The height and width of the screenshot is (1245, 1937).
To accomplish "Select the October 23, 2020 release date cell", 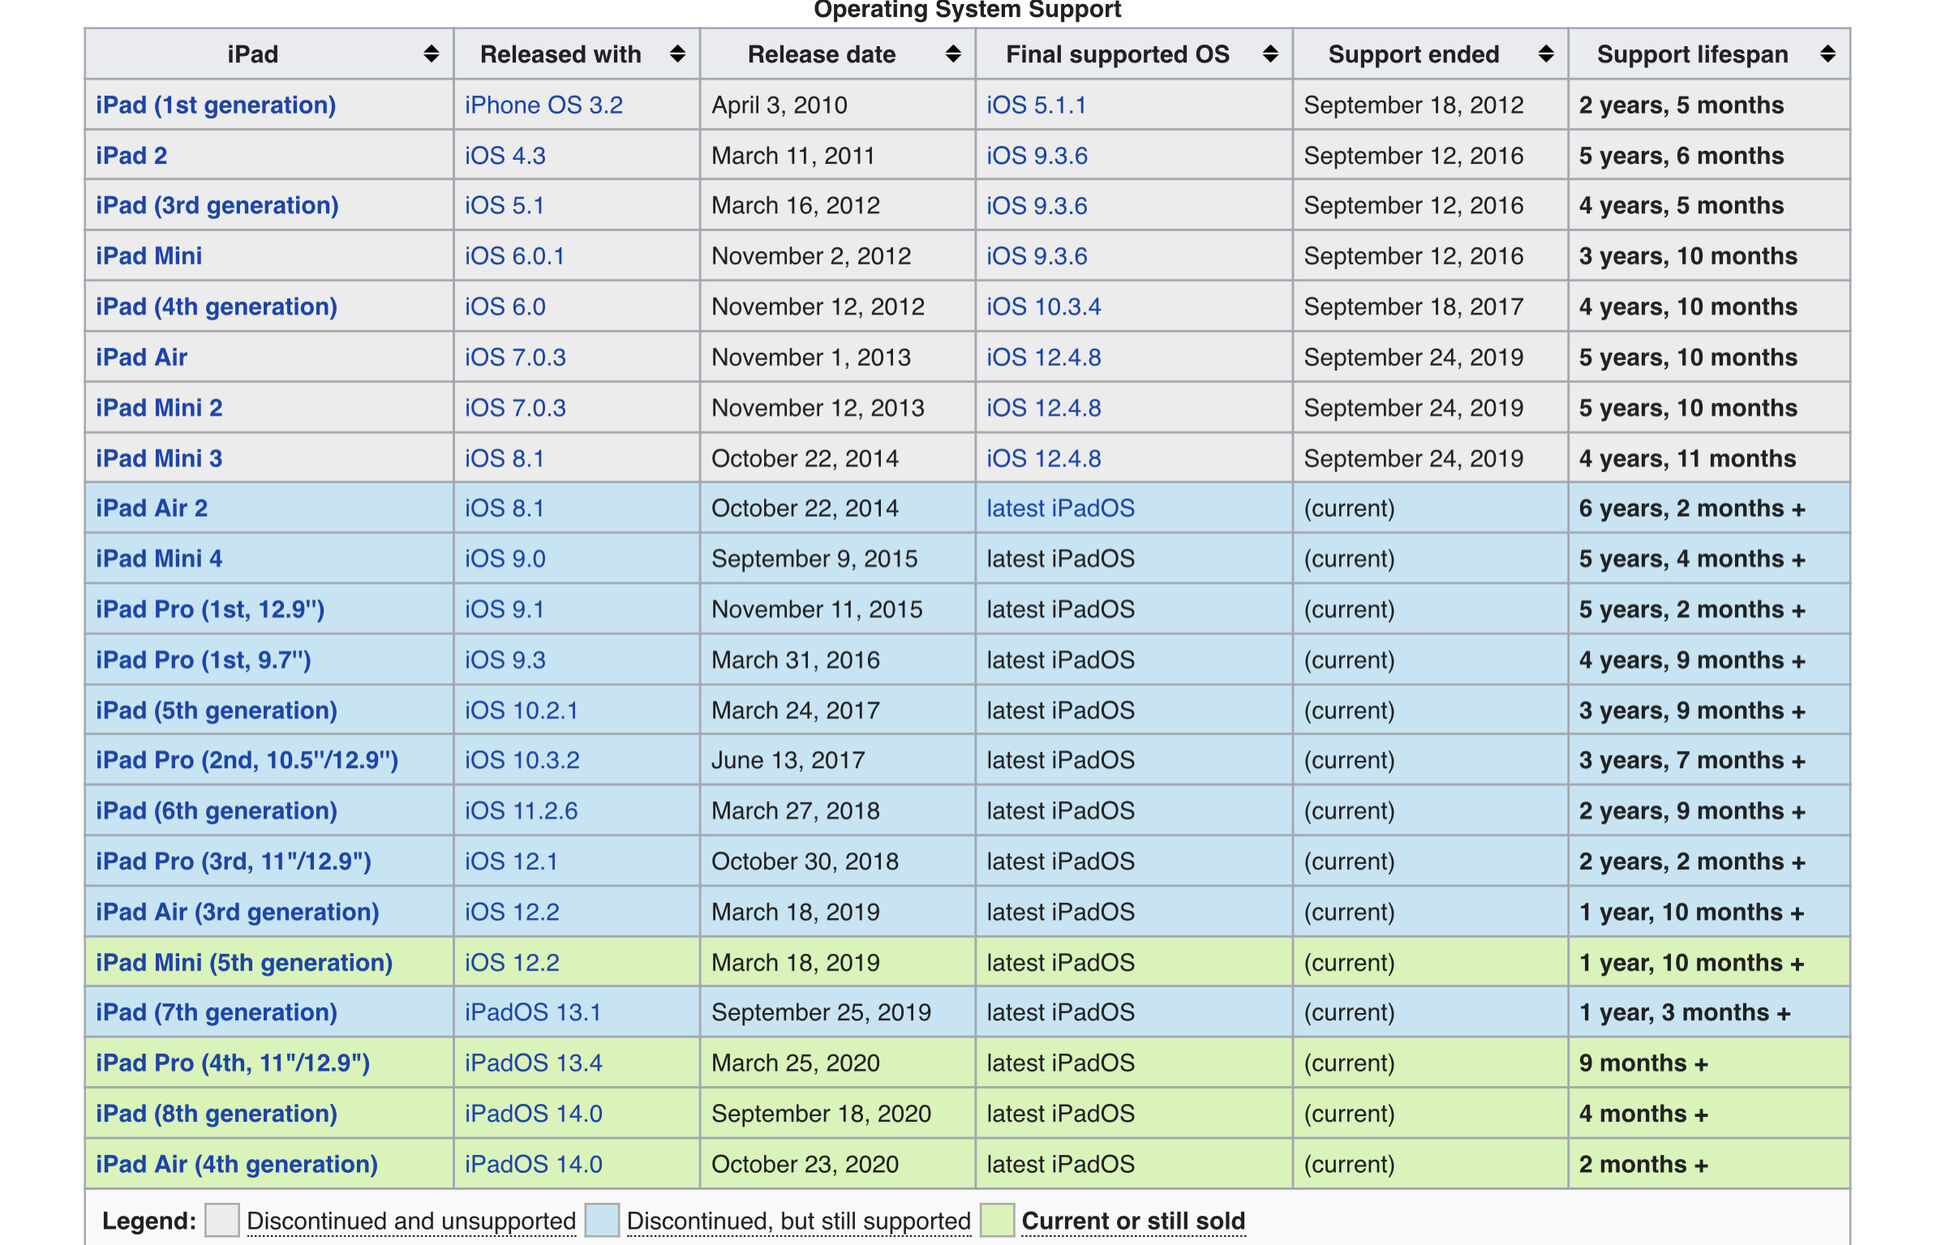I will [x=838, y=1164].
